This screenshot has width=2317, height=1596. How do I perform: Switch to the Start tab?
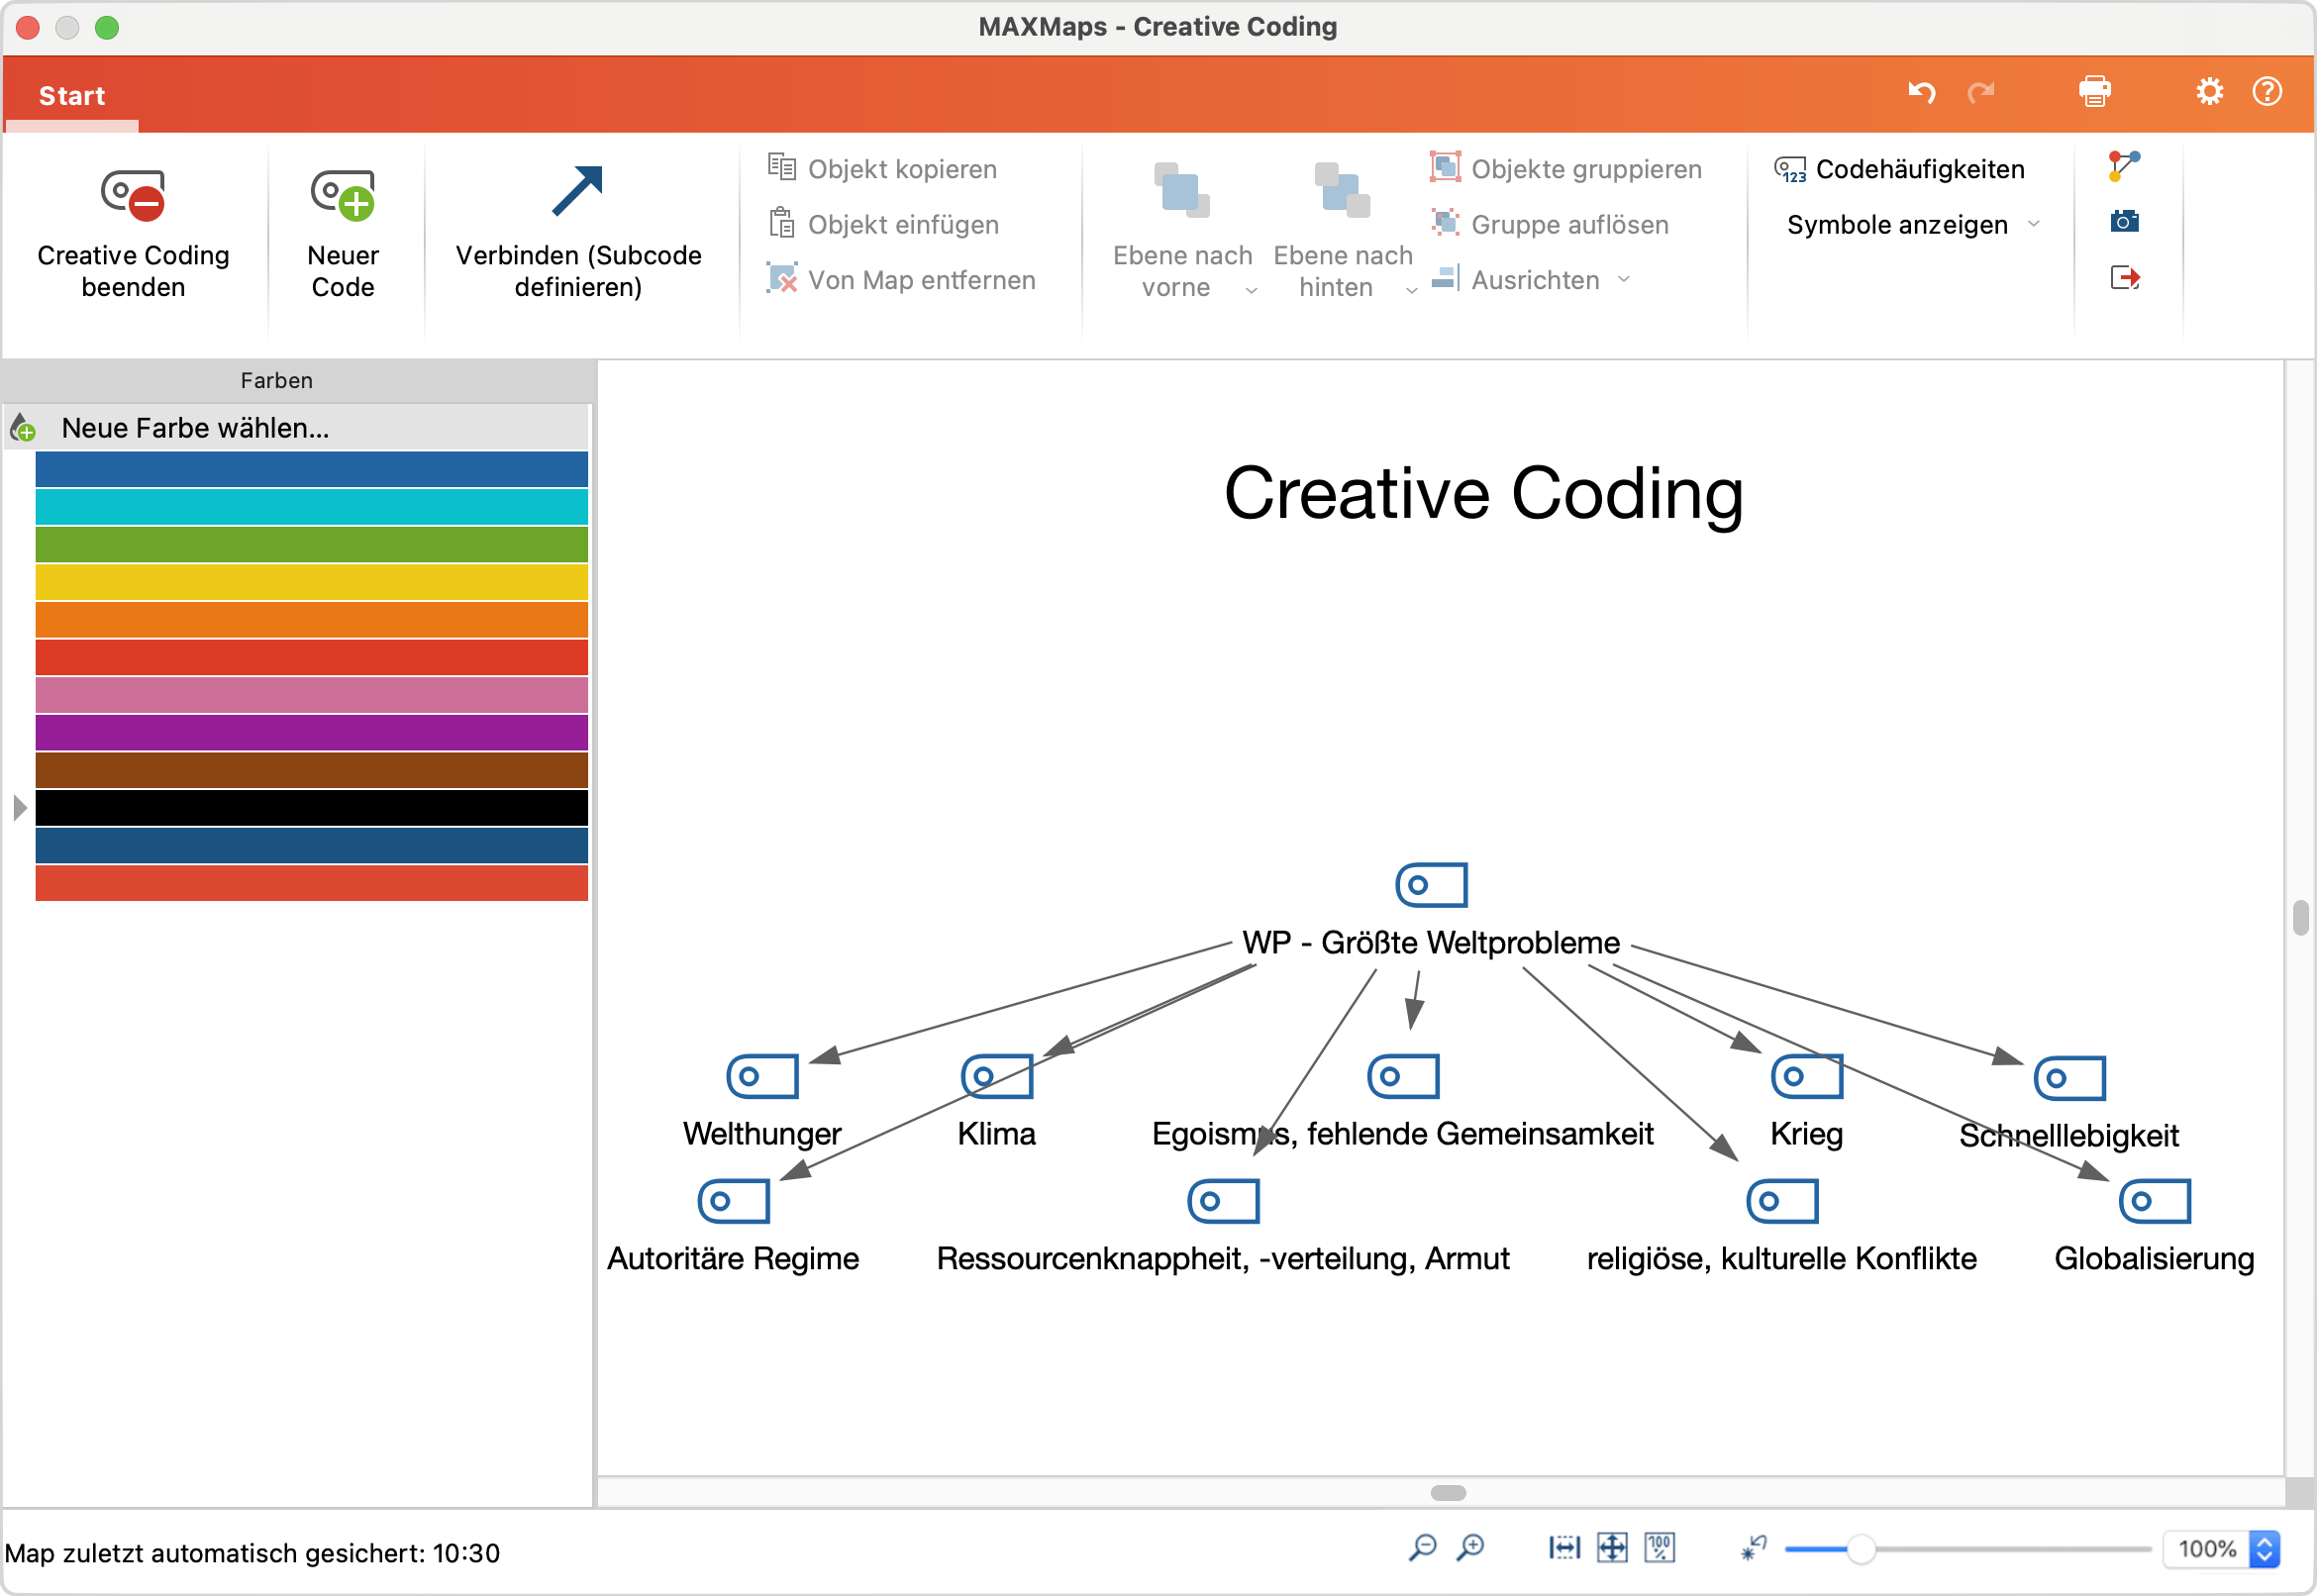(72, 96)
